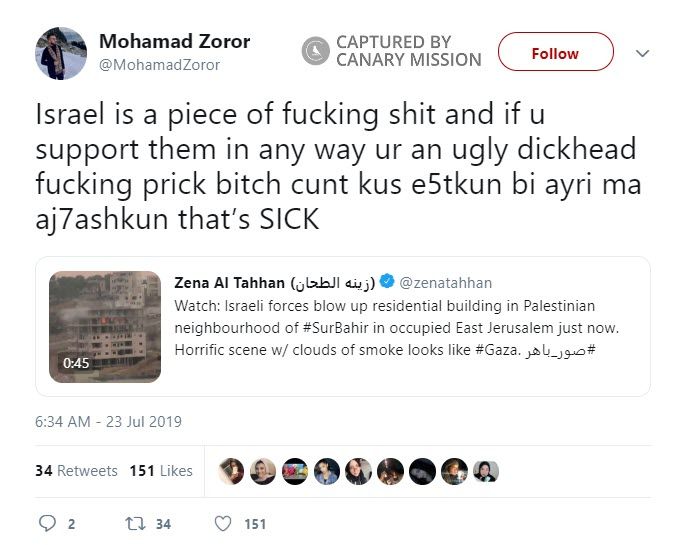Expand the tweet options chevron menu
The image size is (685, 545).
[x=642, y=53]
